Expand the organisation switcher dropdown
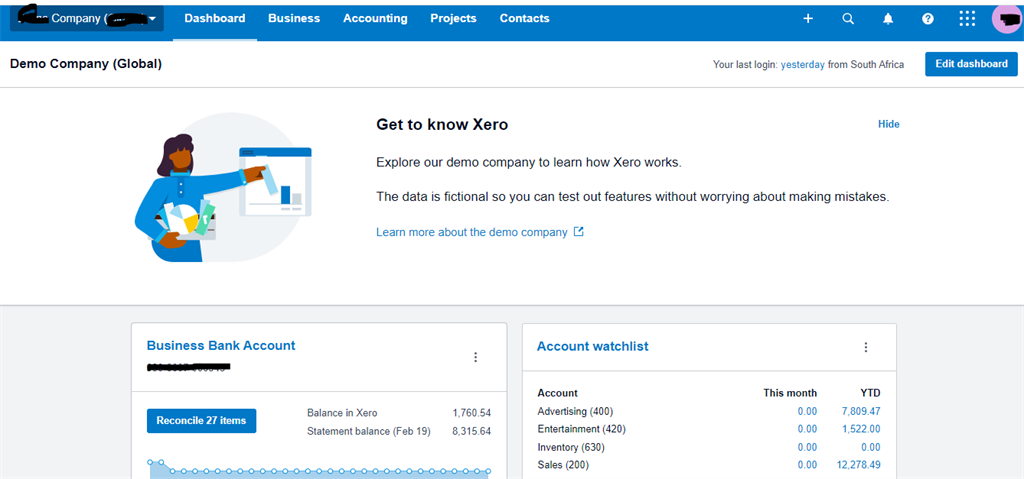 point(87,19)
